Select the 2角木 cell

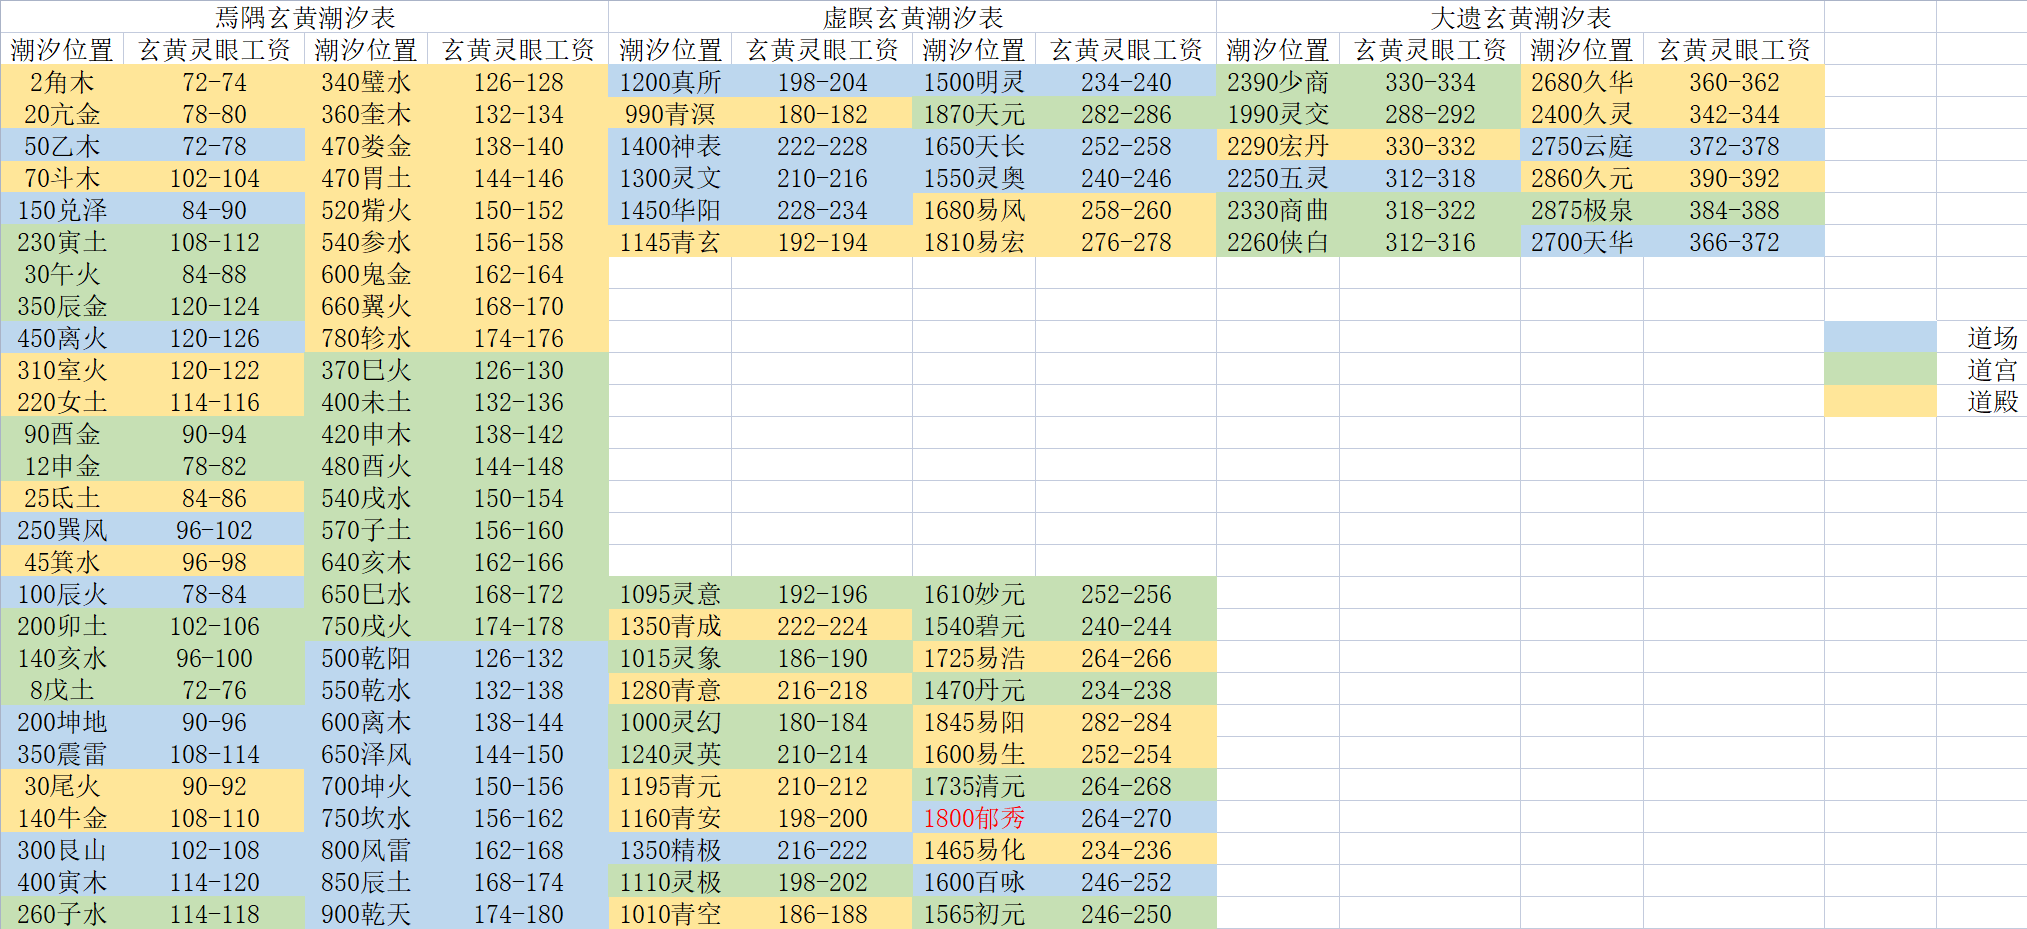pyautogui.click(x=62, y=81)
